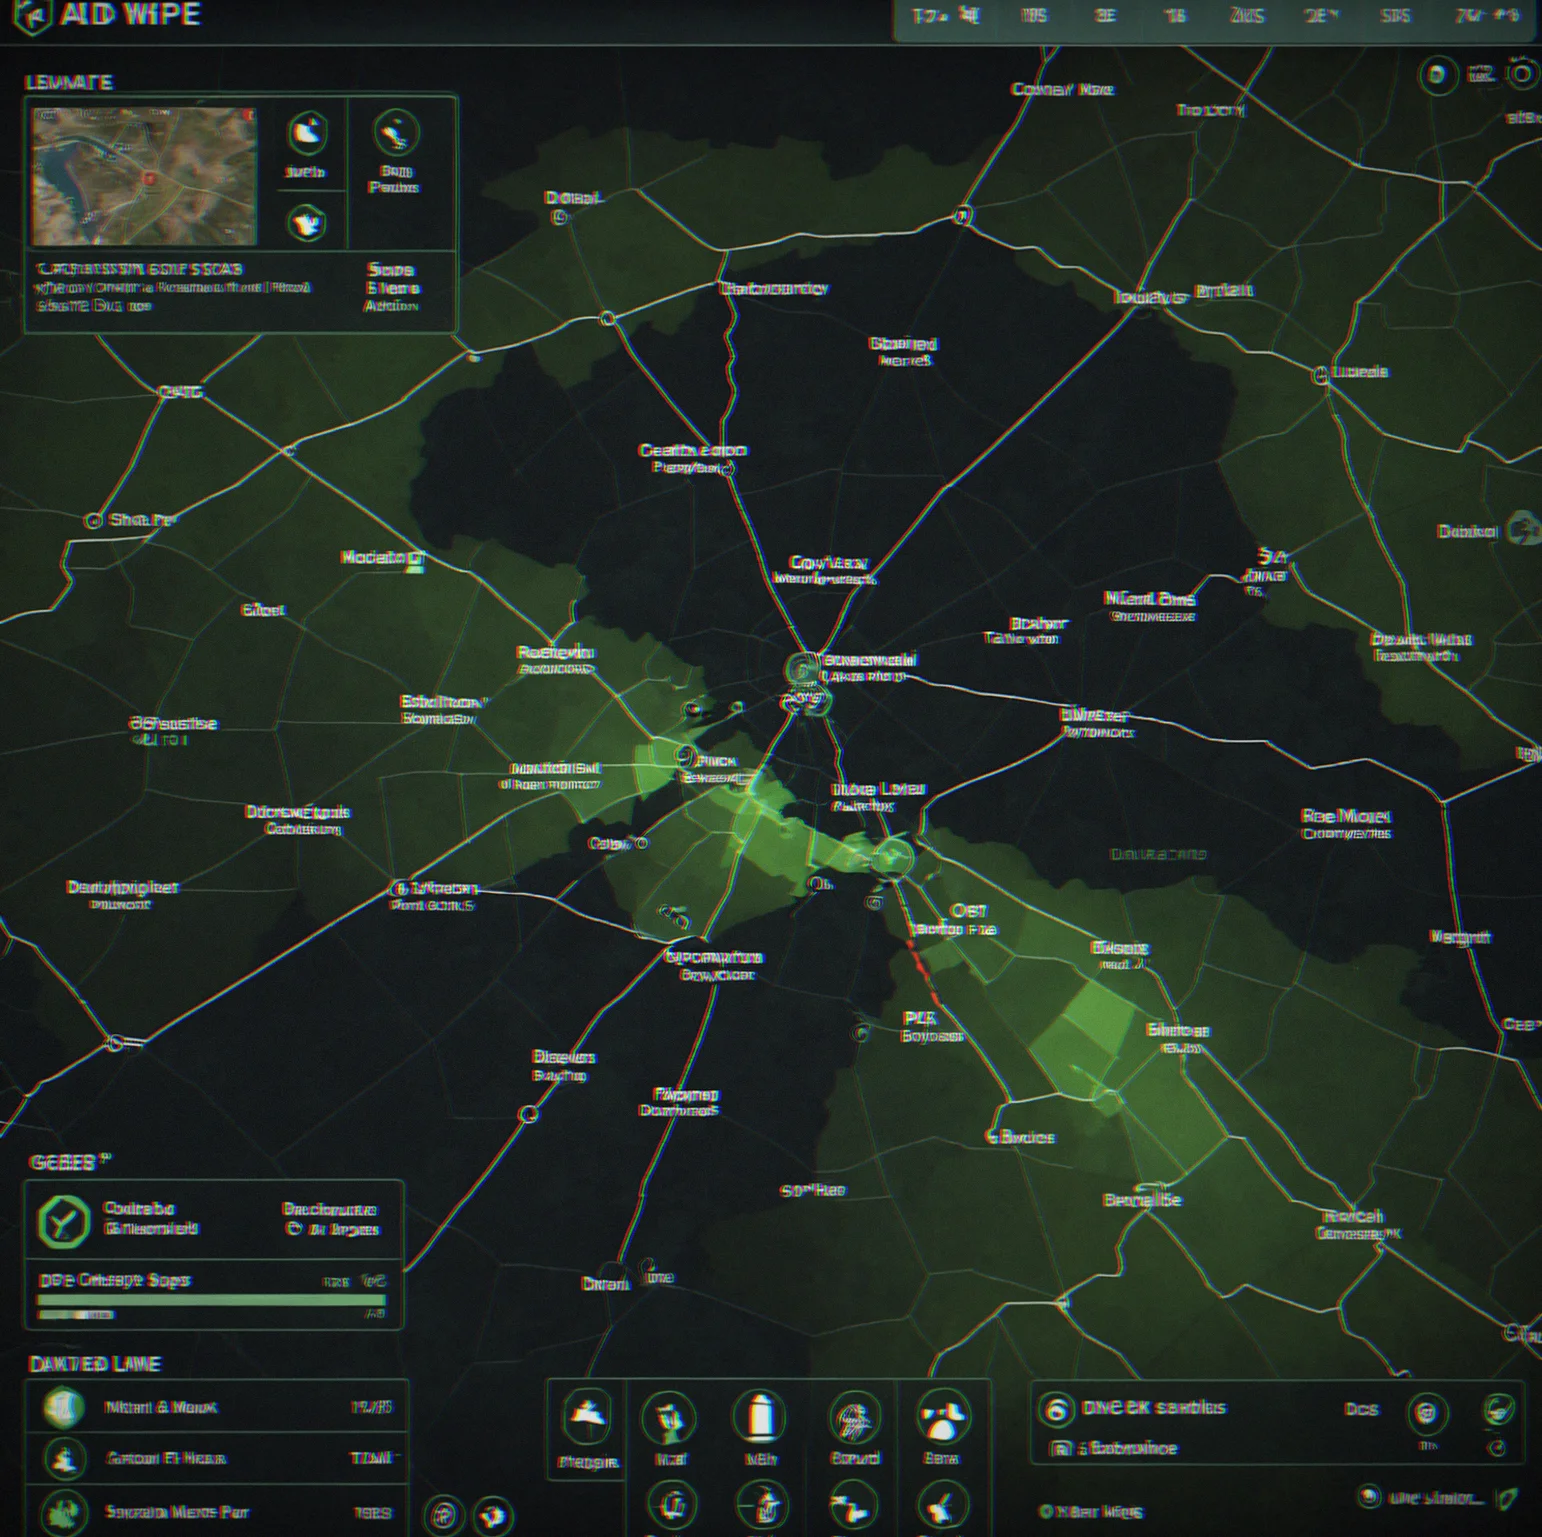The width and height of the screenshot is (1542, 1537).
Task: Open the second row in the DAKTED LAME list
Action: [217, 1459]
